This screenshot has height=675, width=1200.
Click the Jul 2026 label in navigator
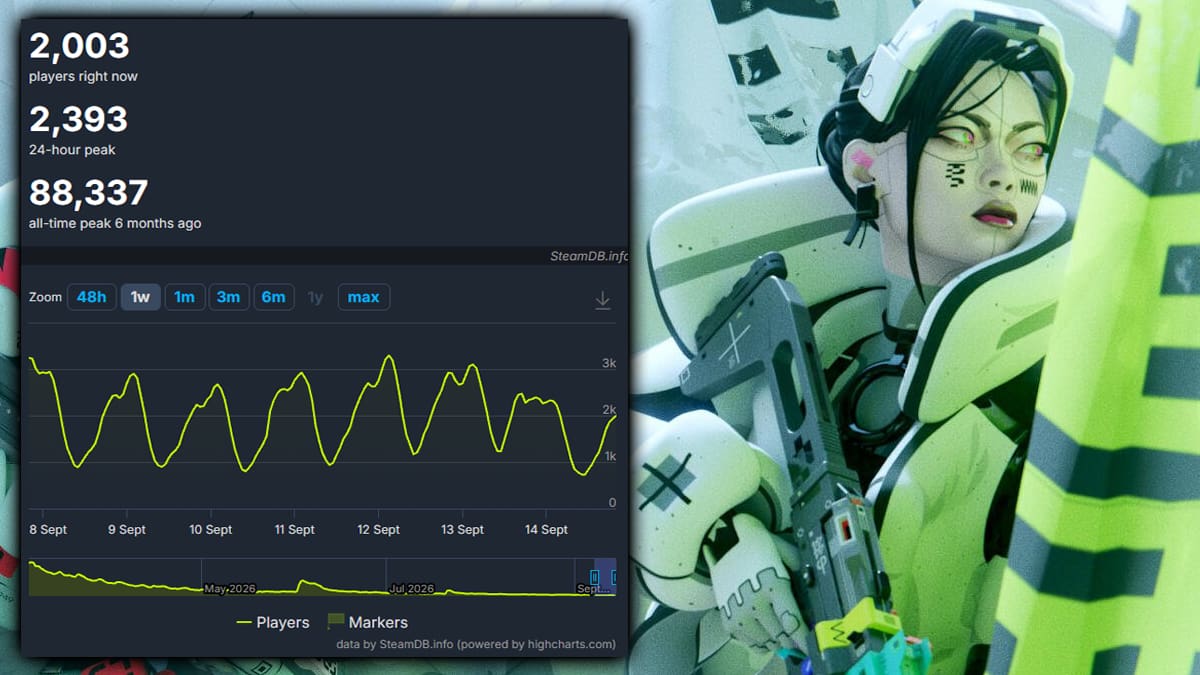point(412,589)
